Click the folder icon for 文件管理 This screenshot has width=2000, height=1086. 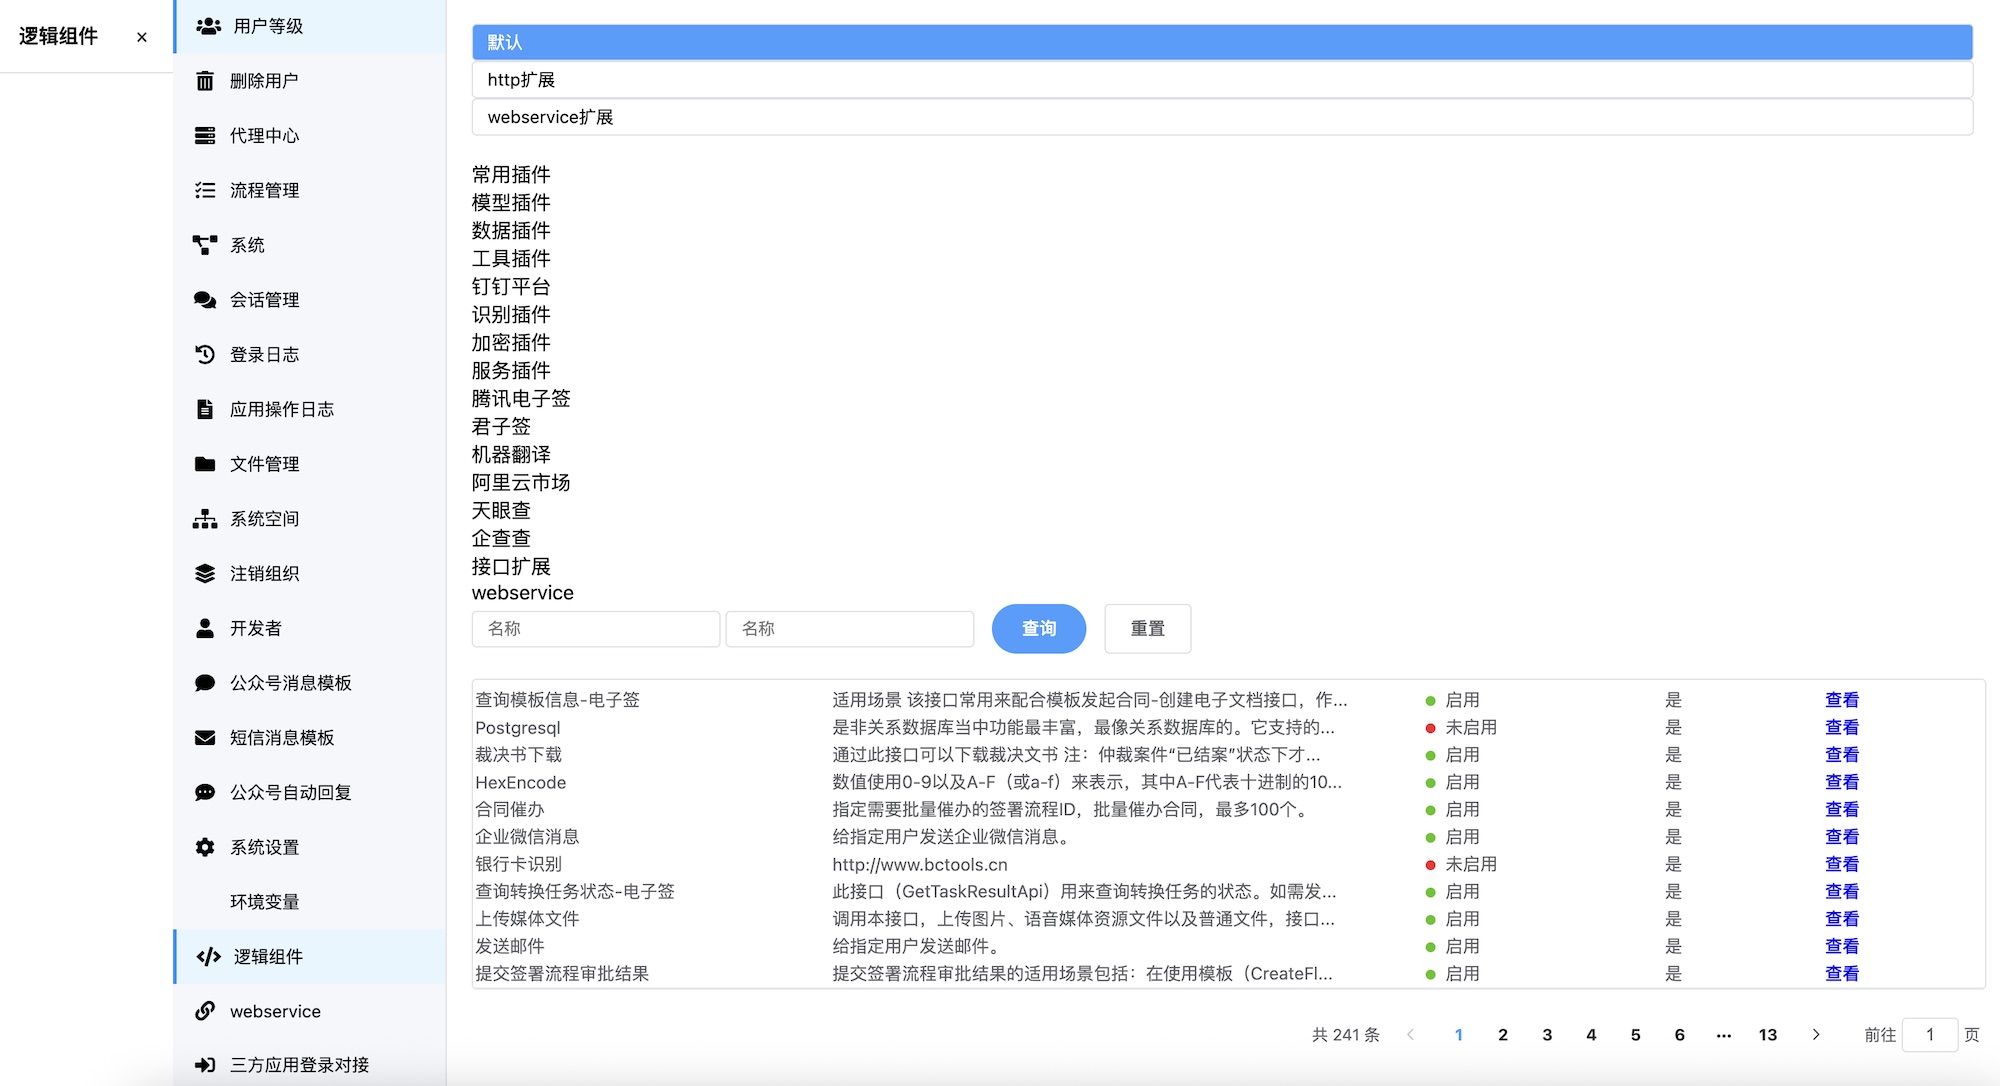click(x=205, y=464)
